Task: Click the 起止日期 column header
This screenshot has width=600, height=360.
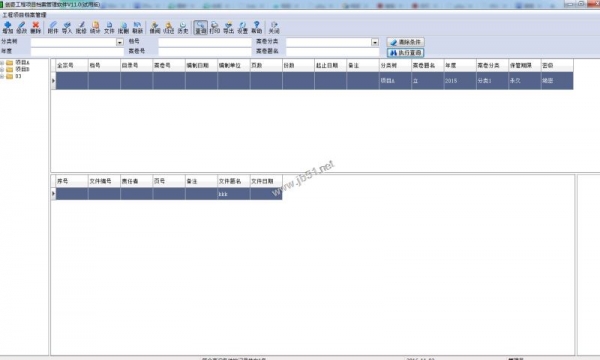Action: click(331, 65)
